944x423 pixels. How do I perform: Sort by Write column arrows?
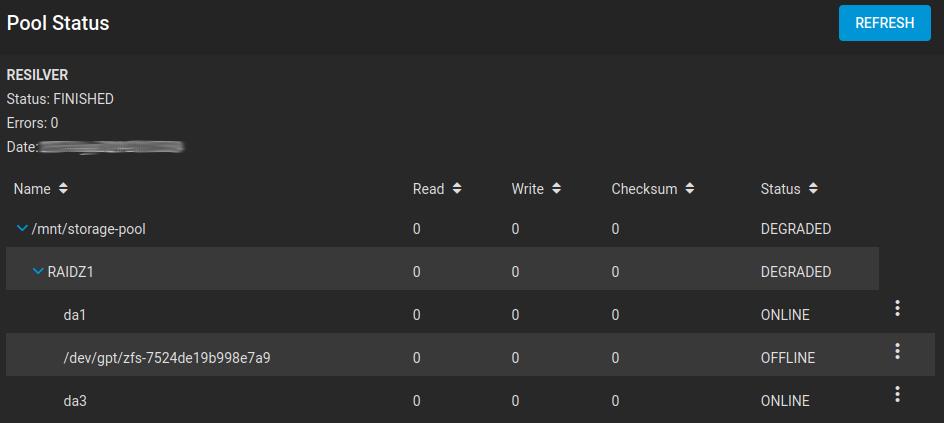coord(556,188)
